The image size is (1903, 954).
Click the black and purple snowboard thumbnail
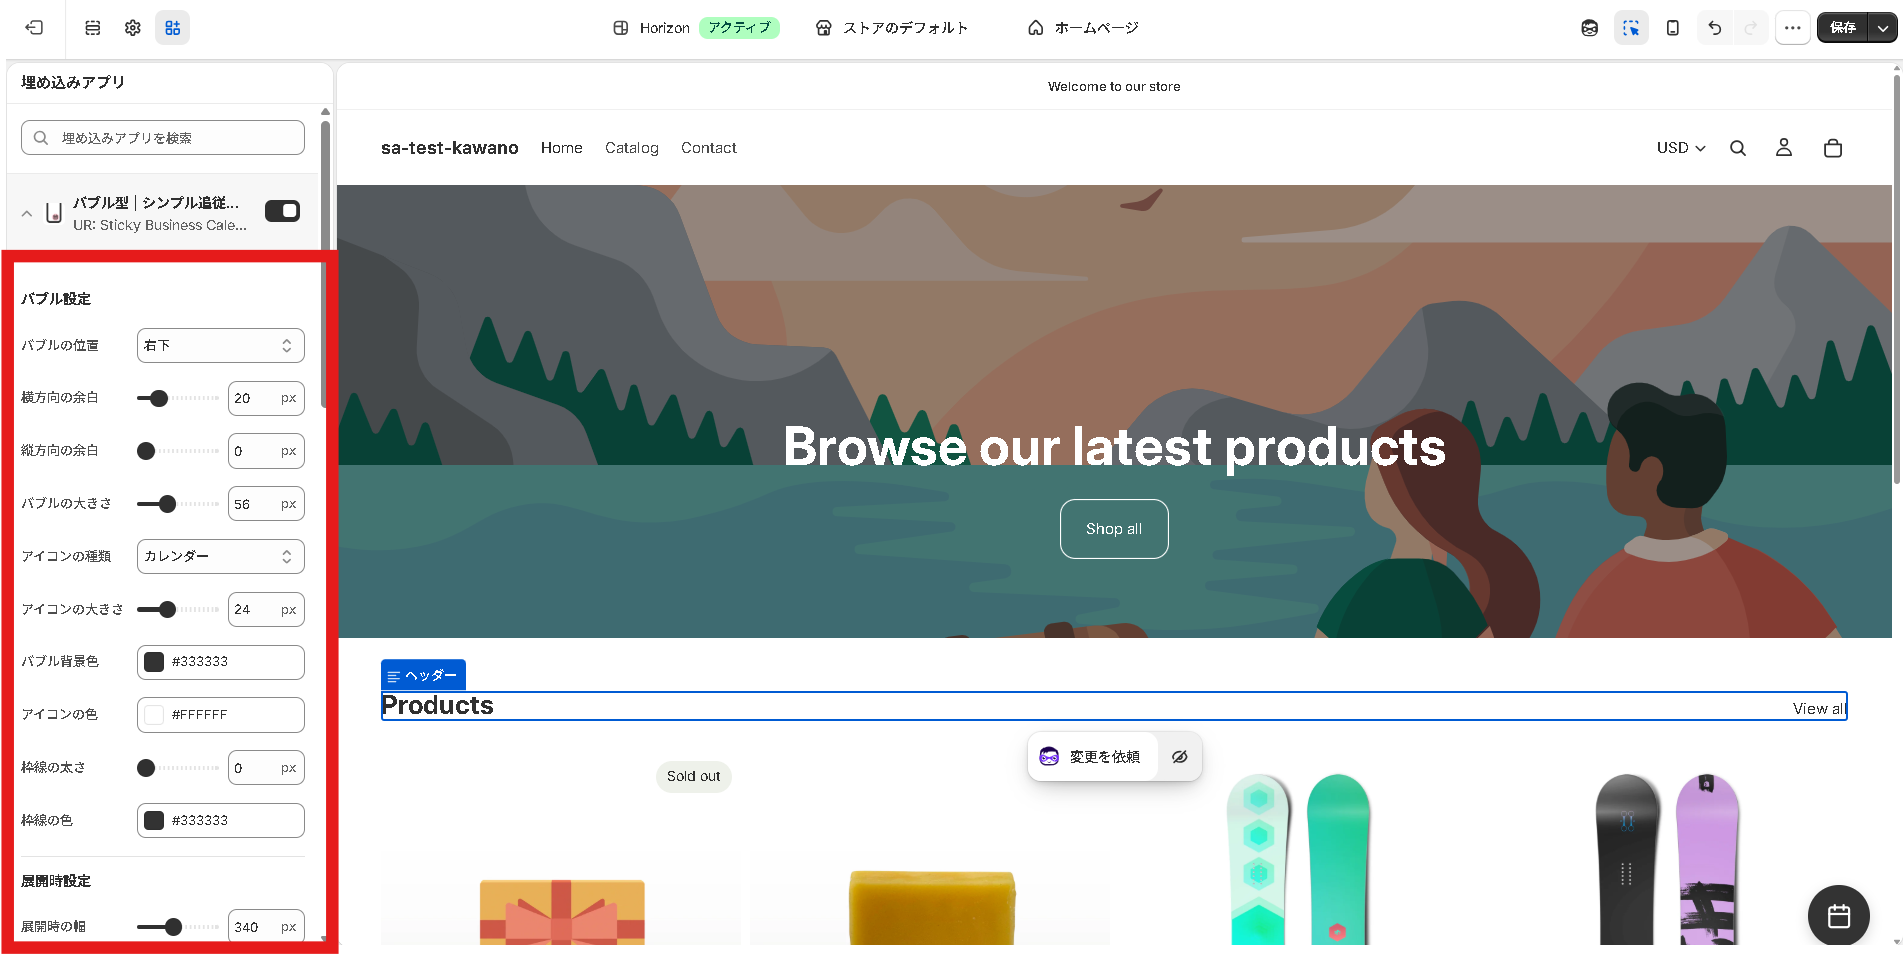coord(1668,859)
